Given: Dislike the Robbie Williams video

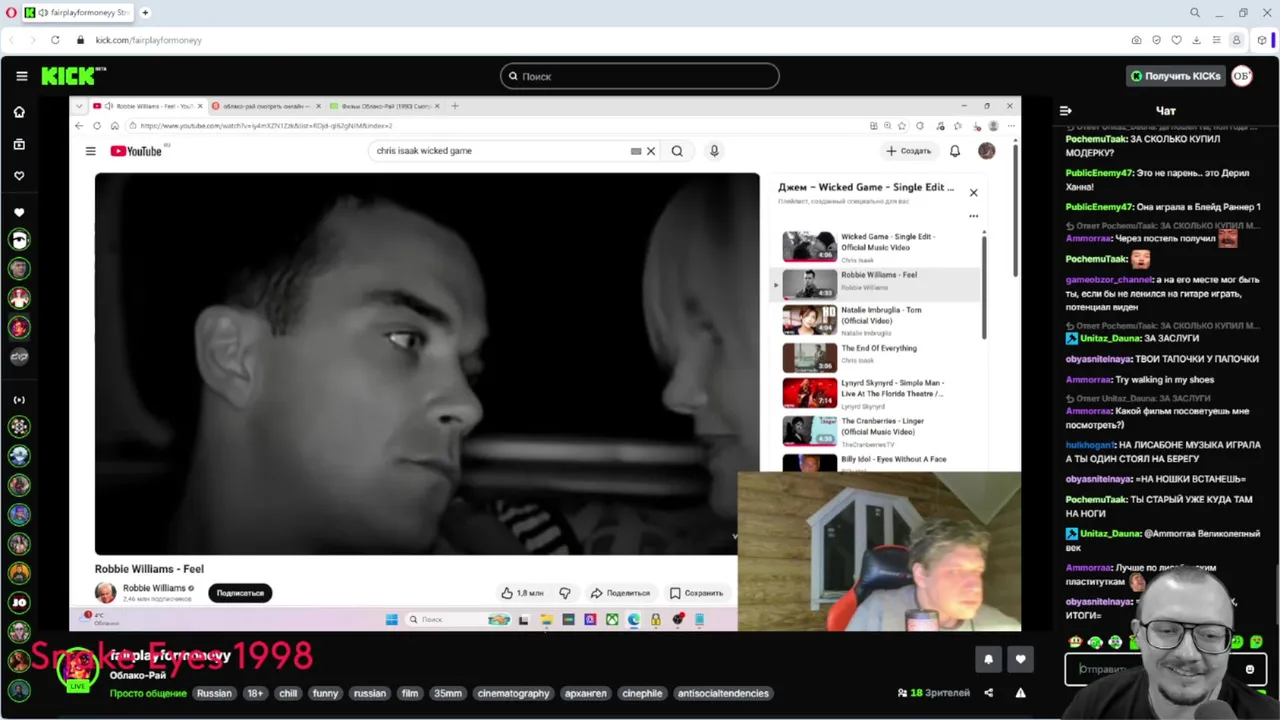Looking at the screenshot, I should tap(565, 593).
